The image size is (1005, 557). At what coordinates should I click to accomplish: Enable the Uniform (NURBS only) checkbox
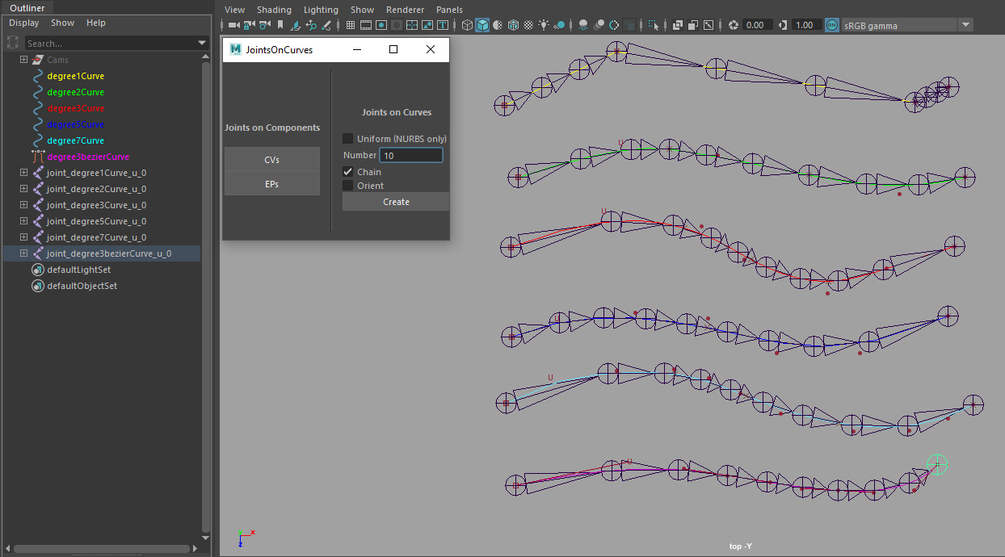(x=347, y=138)
